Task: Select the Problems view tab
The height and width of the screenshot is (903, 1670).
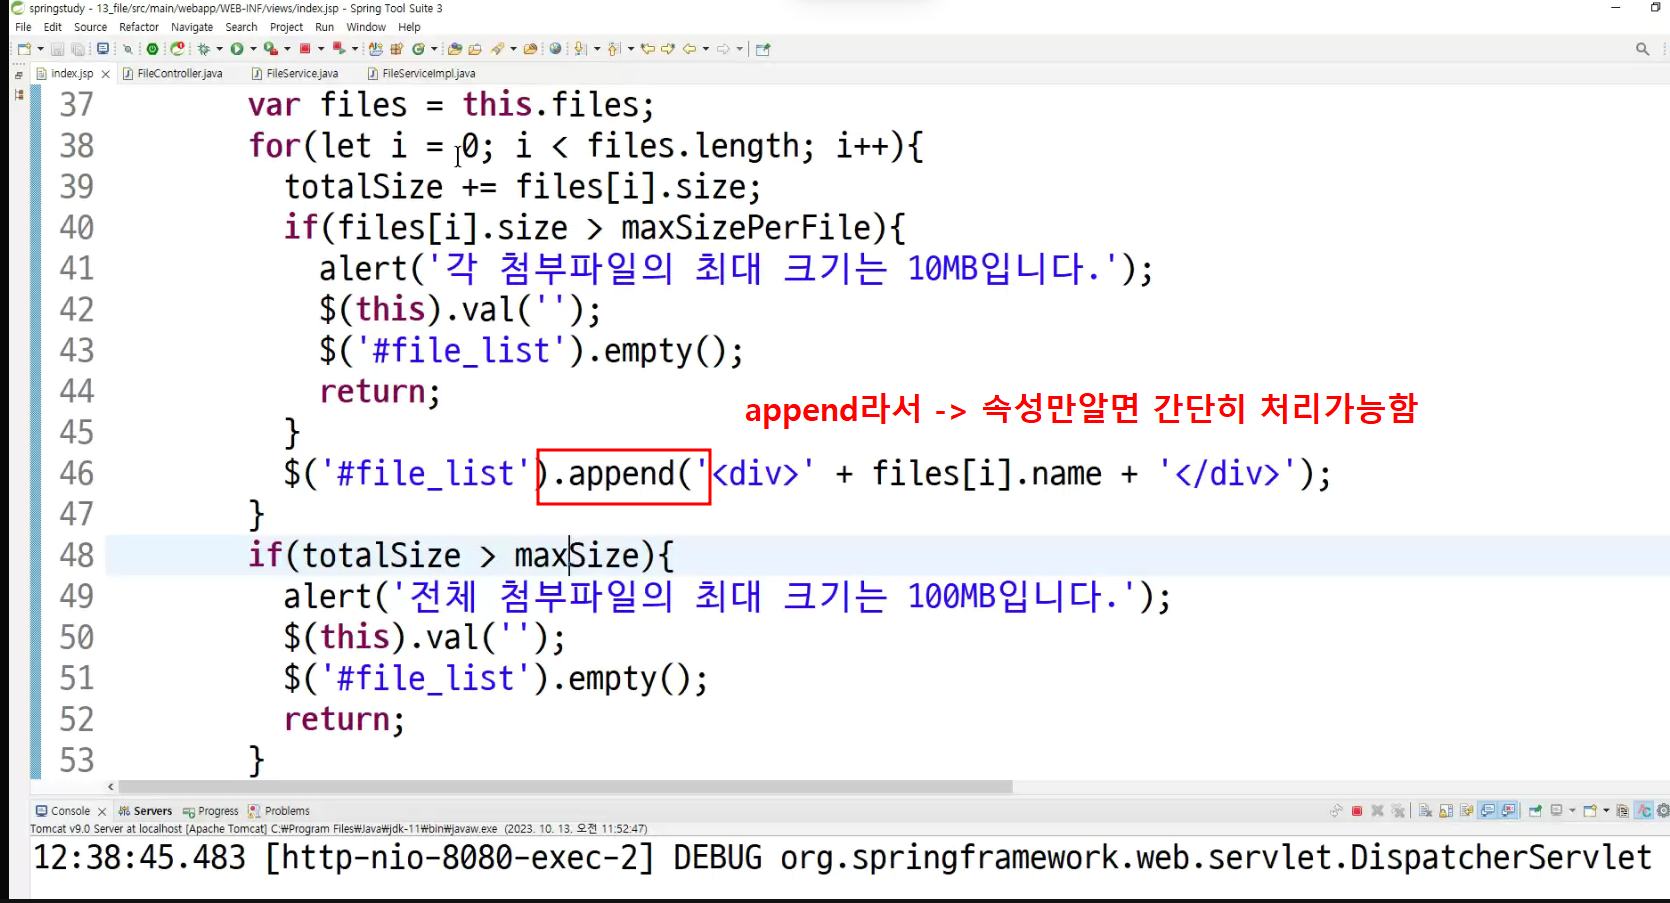Action: click(x=279, y=811)
